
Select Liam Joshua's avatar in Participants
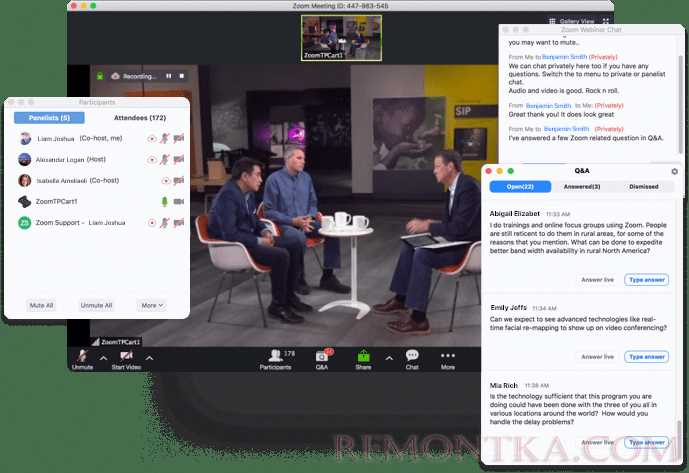pos(25,138)
